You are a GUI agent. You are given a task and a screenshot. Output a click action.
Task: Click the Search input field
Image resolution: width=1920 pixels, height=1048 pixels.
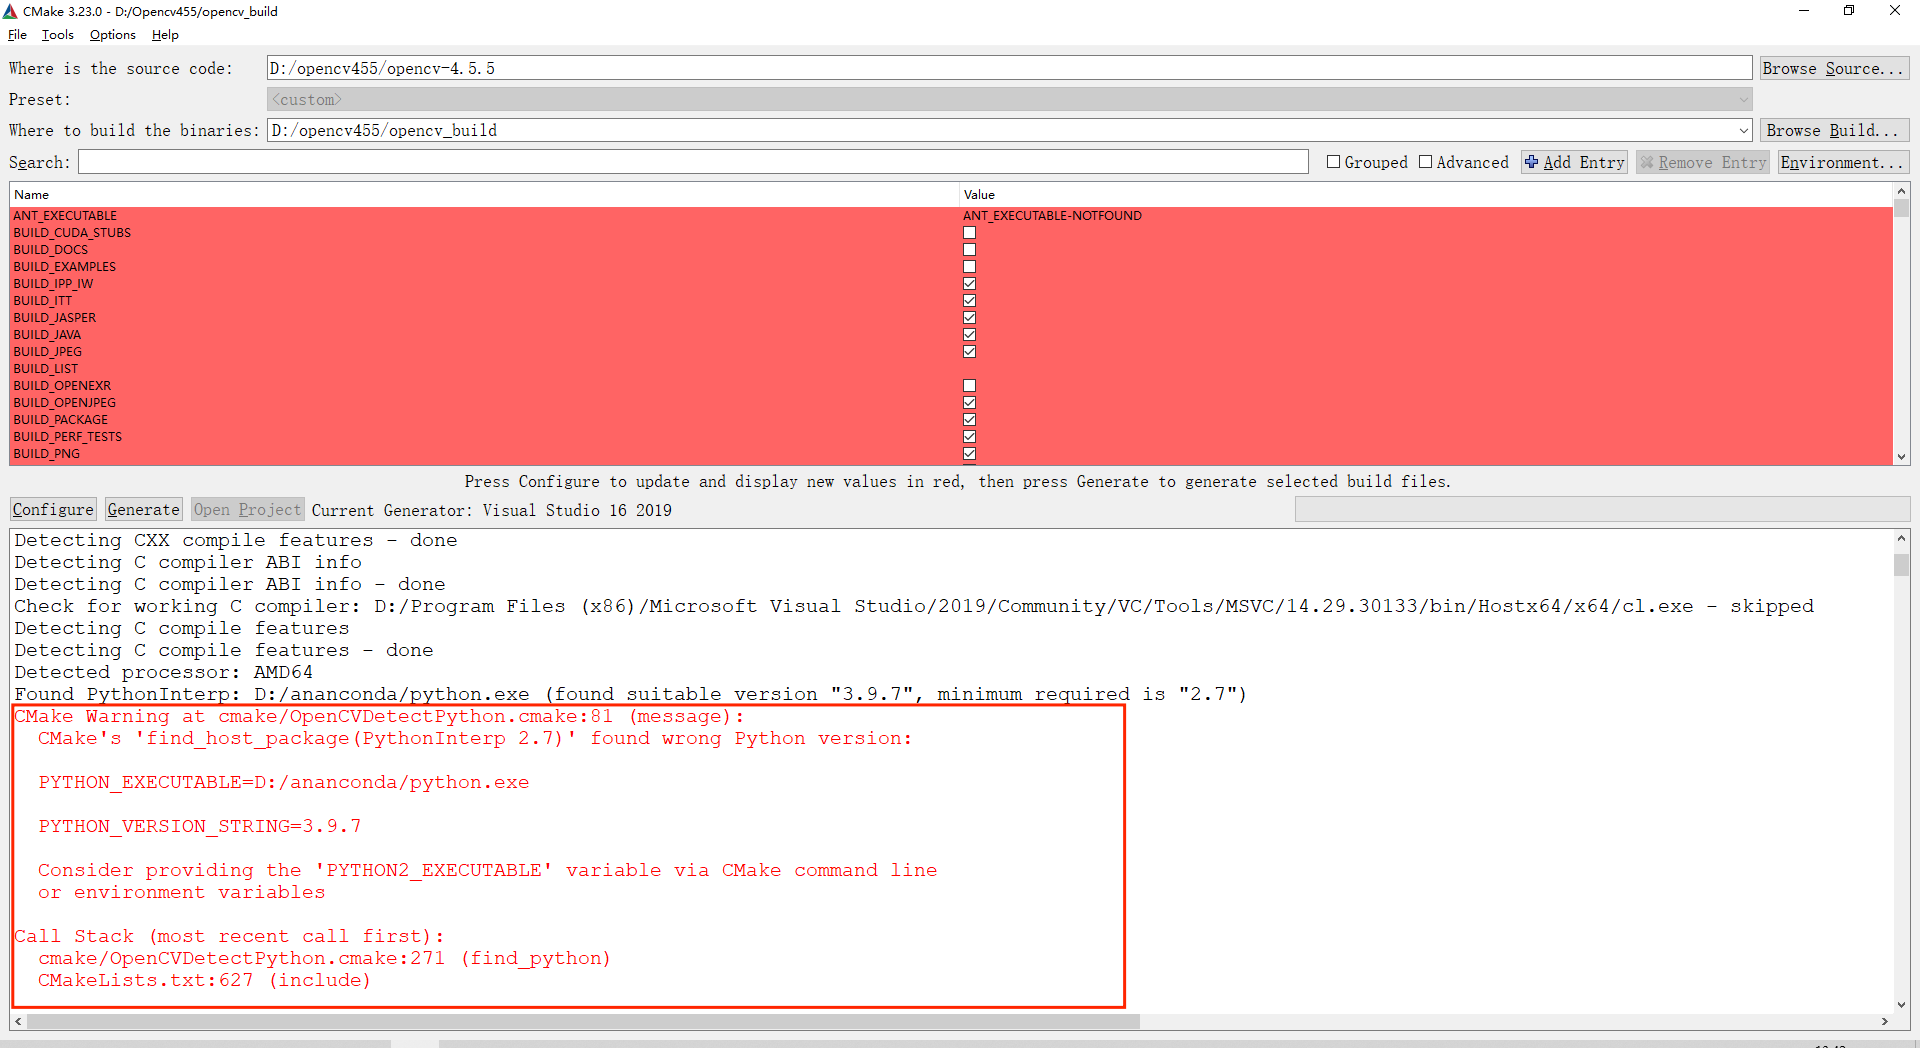click(693, 162)
